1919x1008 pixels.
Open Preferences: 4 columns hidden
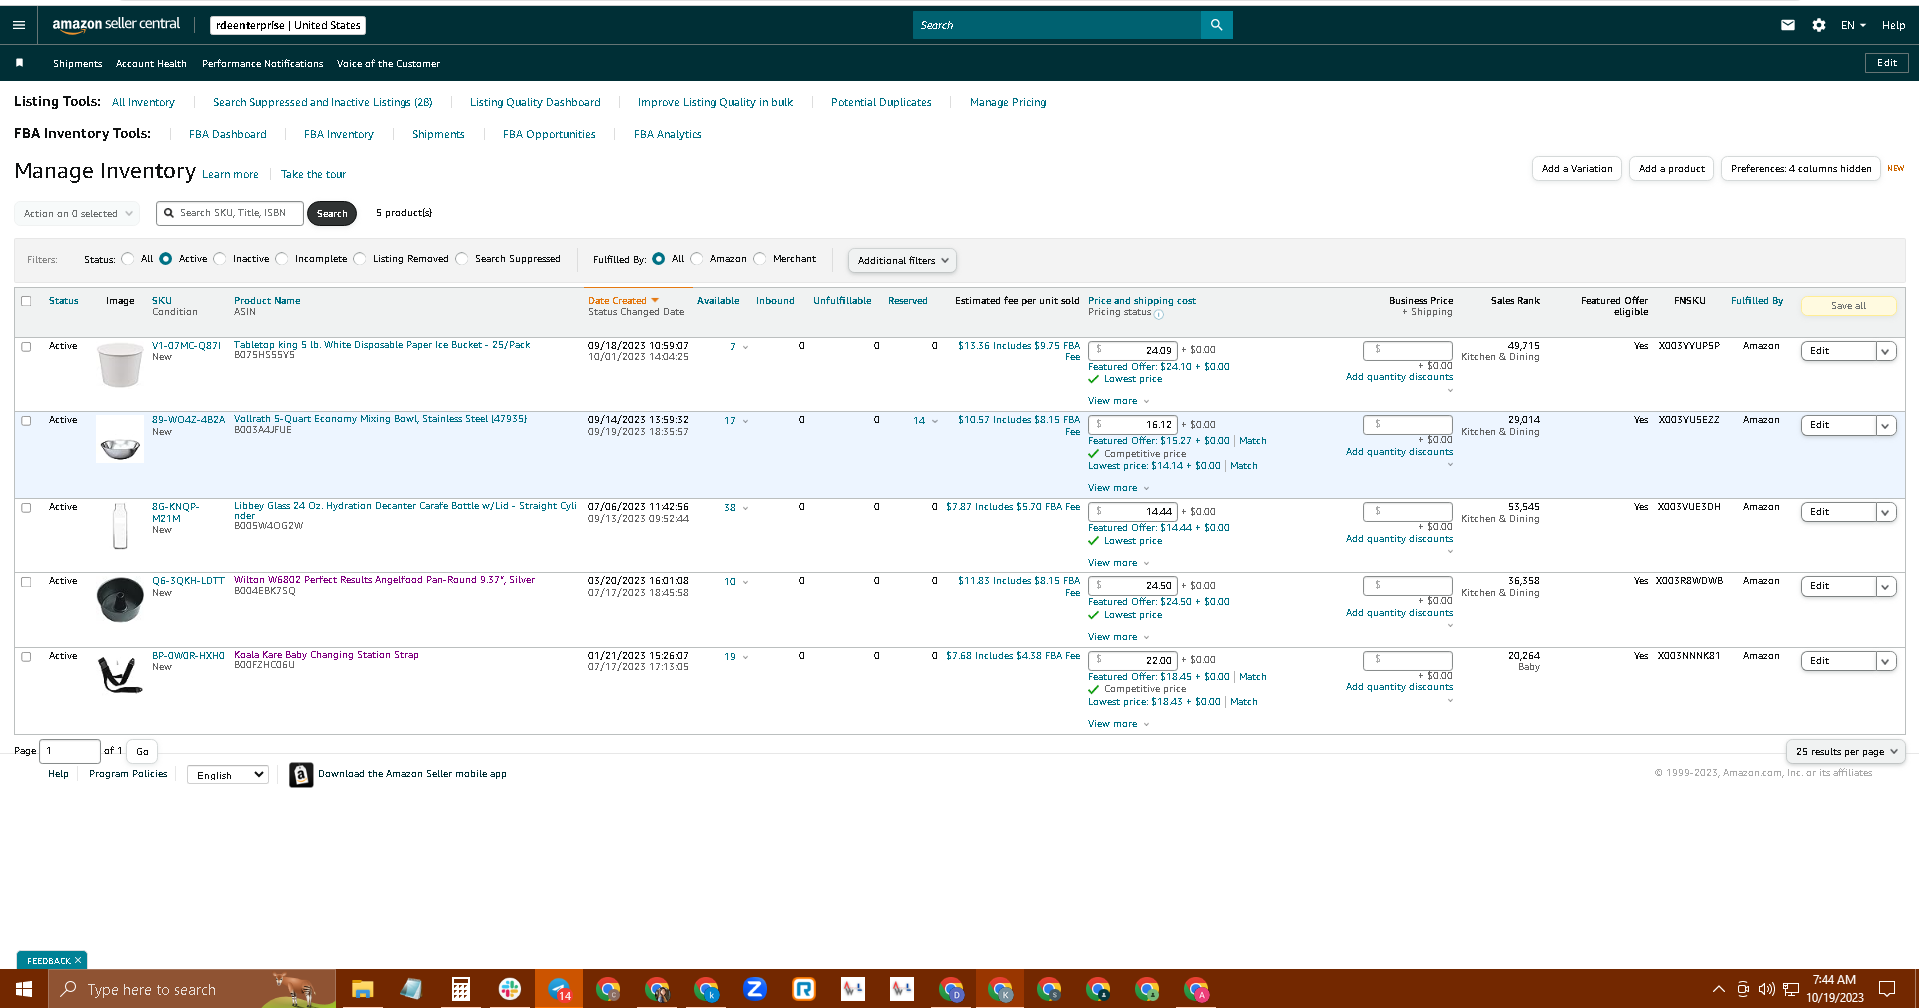(1801, 169)
